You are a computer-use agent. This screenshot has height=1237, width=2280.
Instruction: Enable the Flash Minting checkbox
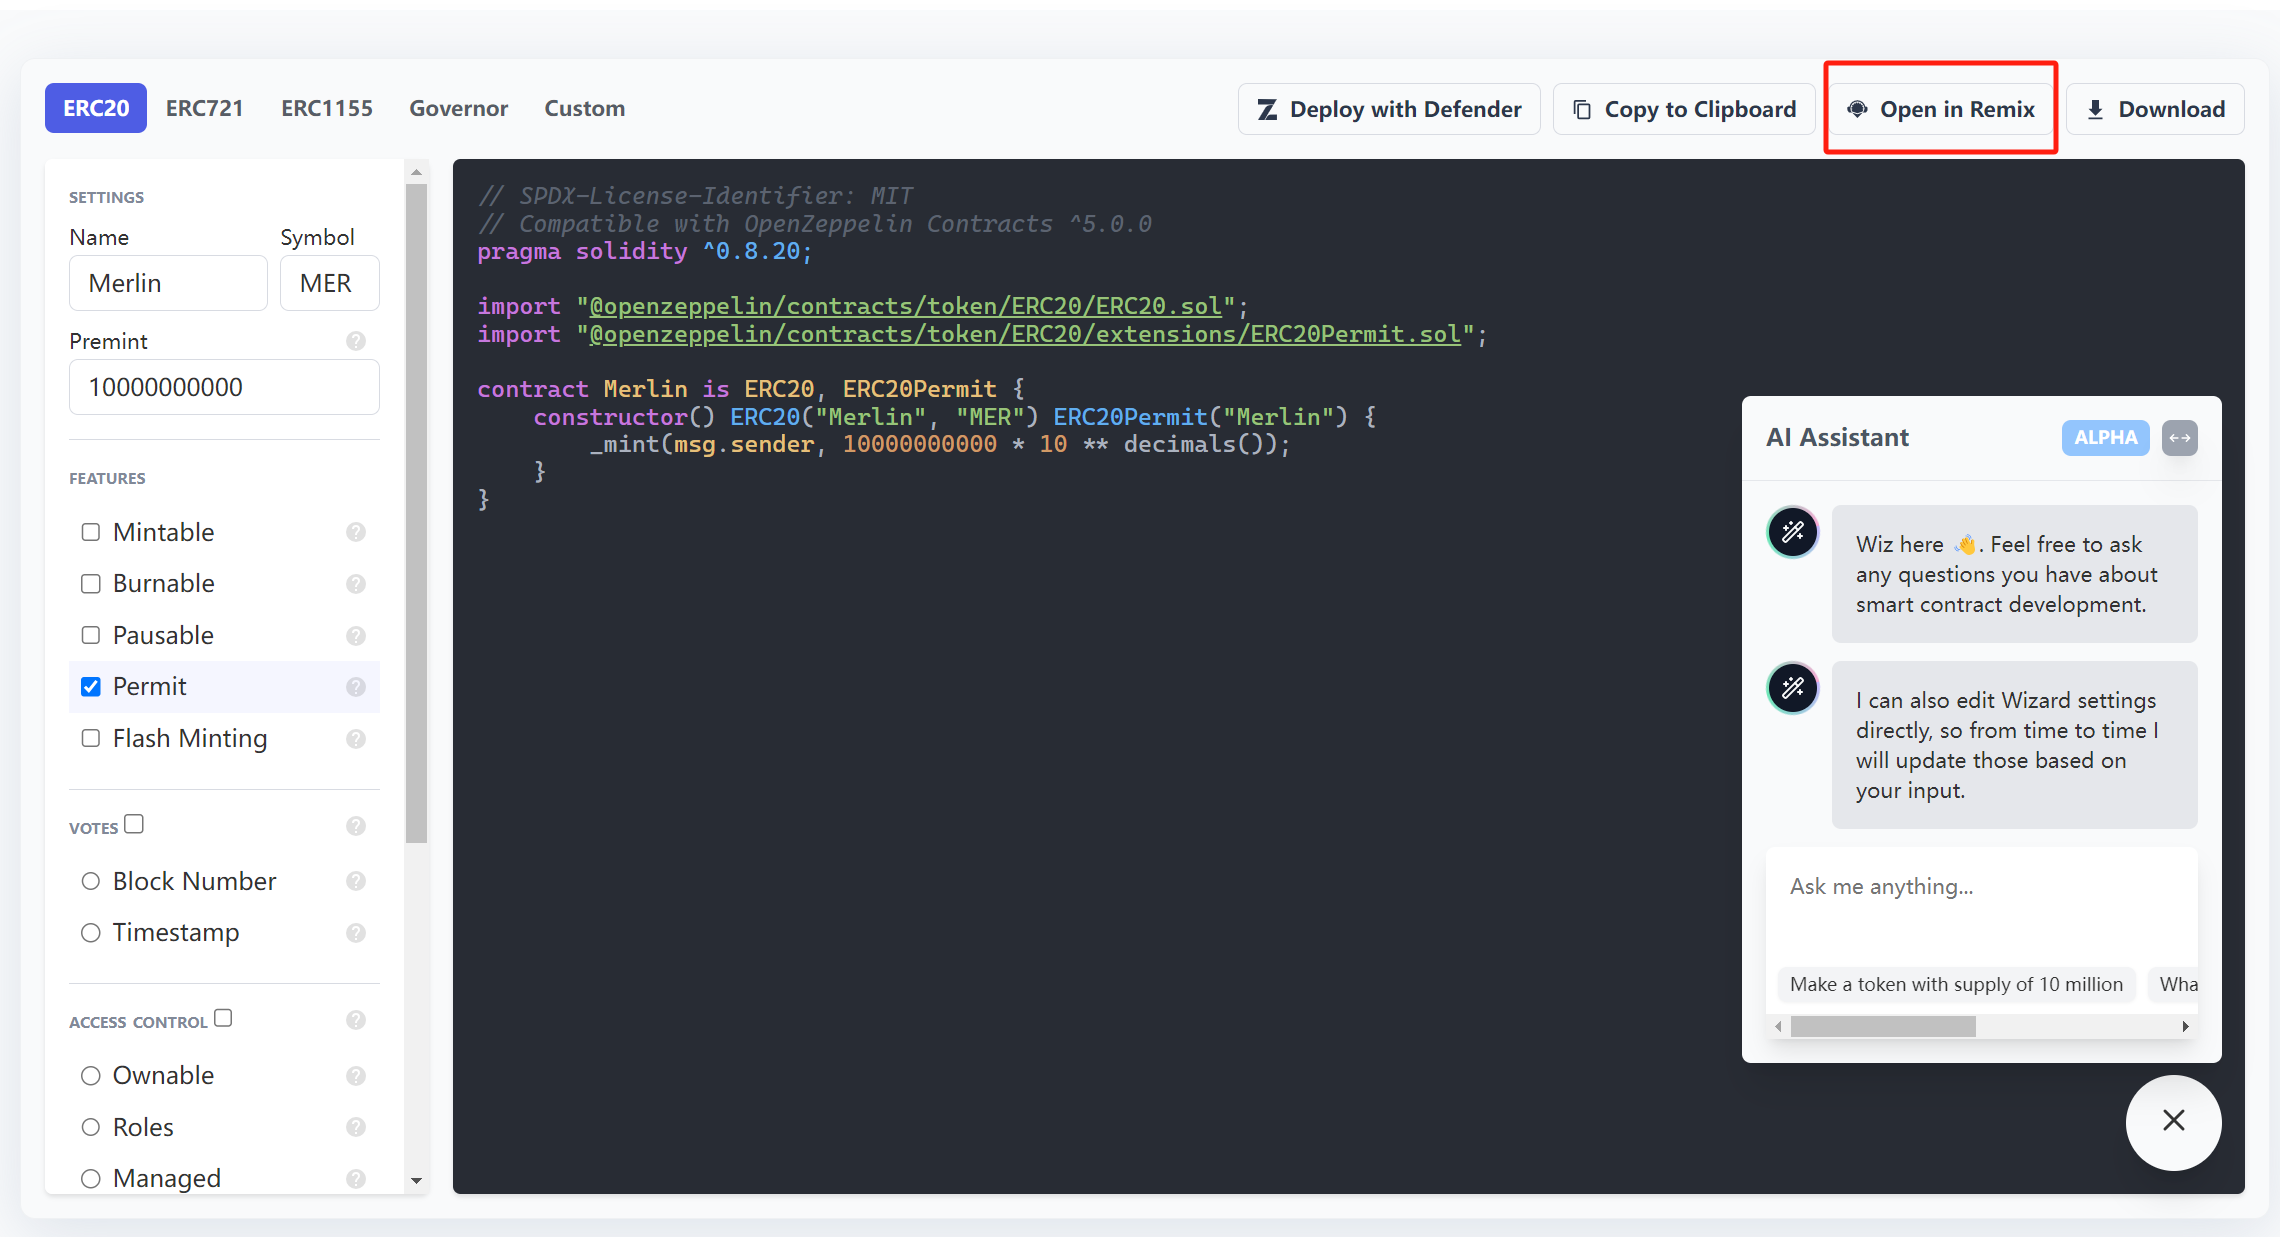pos(91,738)
